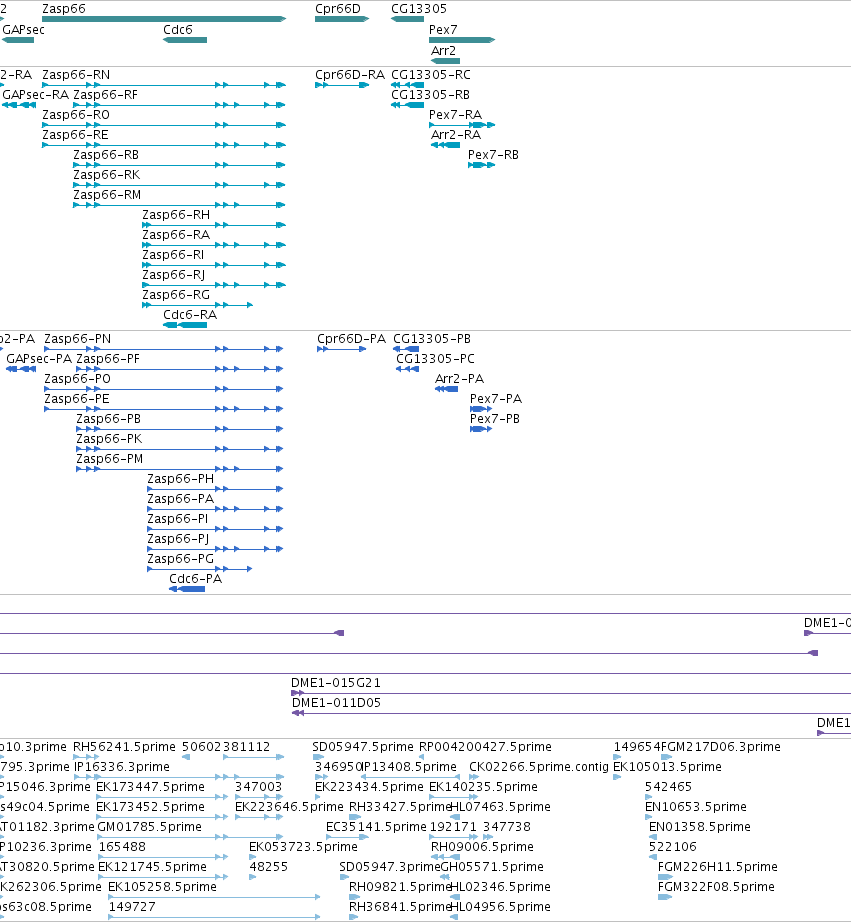Select EST GM01785.5prime

click(149, 827)
